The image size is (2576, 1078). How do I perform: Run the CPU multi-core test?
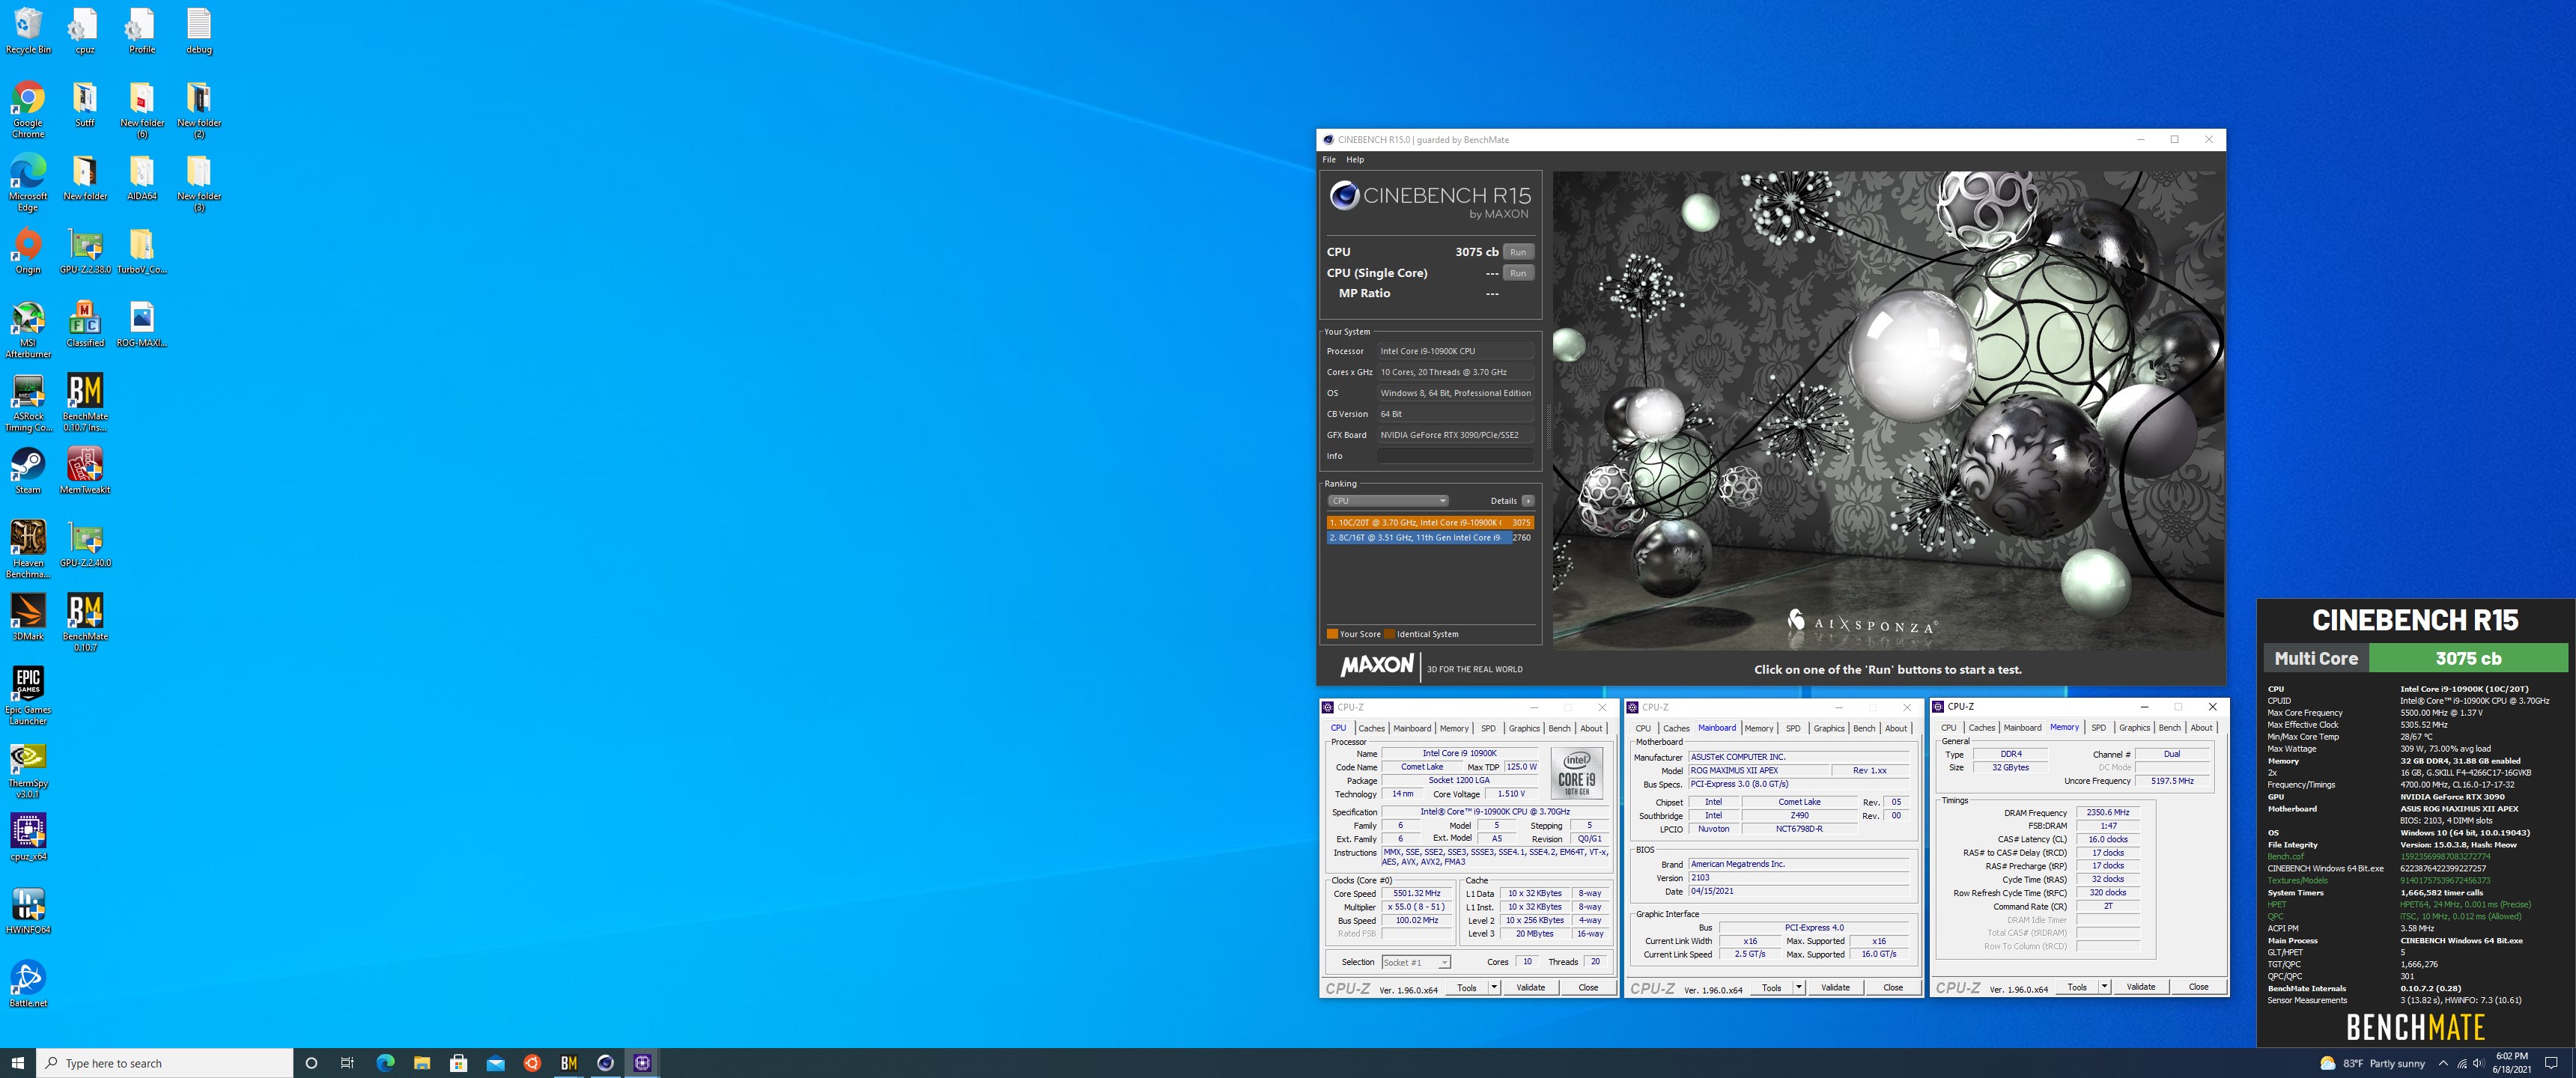coord(1518,252)
